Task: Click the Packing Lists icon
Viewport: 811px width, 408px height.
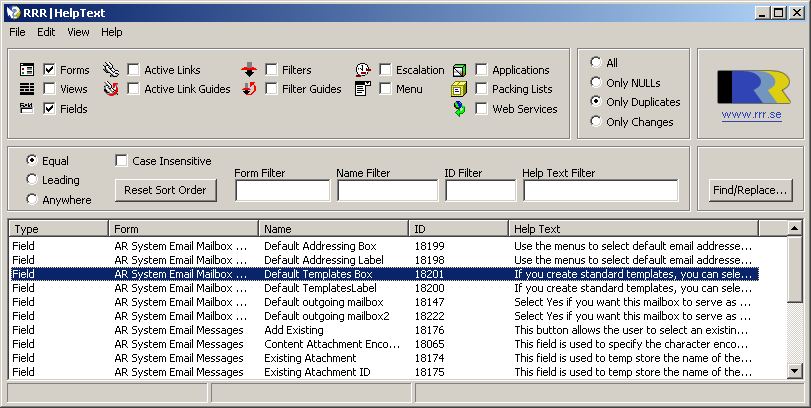Action: (x=459, y=89)
